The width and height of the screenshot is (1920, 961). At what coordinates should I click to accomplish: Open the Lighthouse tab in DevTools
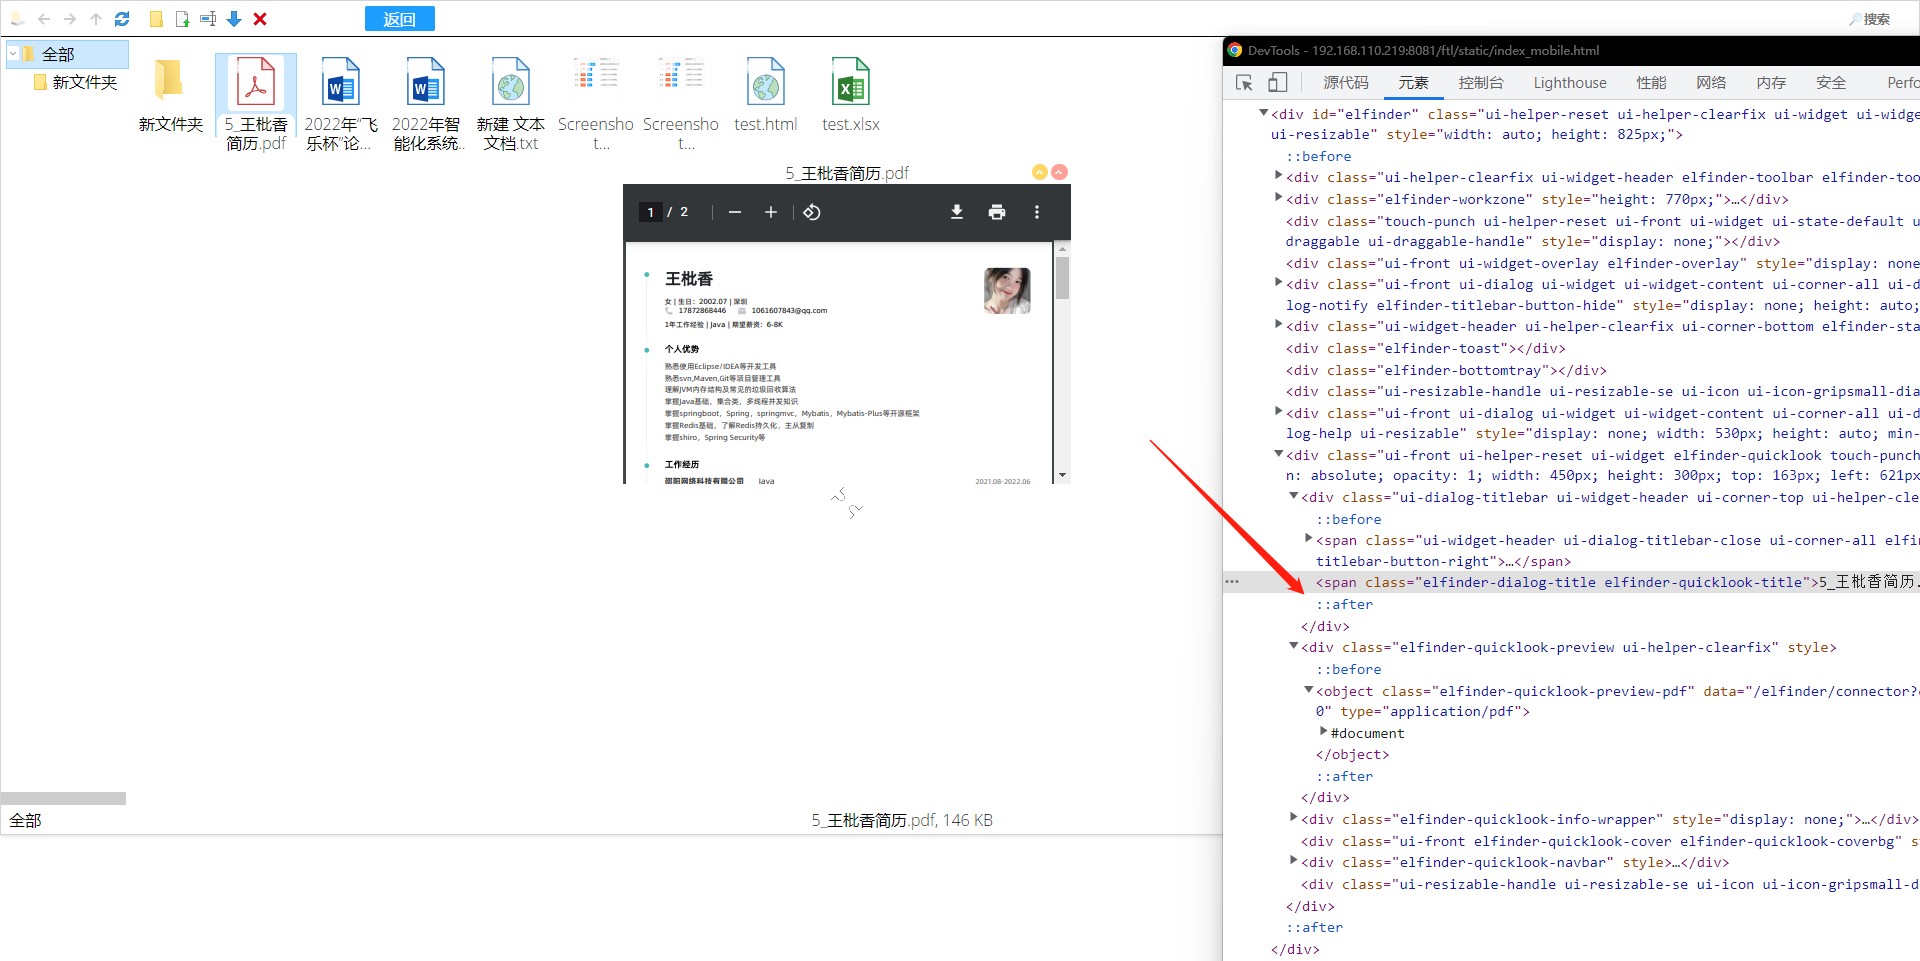point(1568,83)
